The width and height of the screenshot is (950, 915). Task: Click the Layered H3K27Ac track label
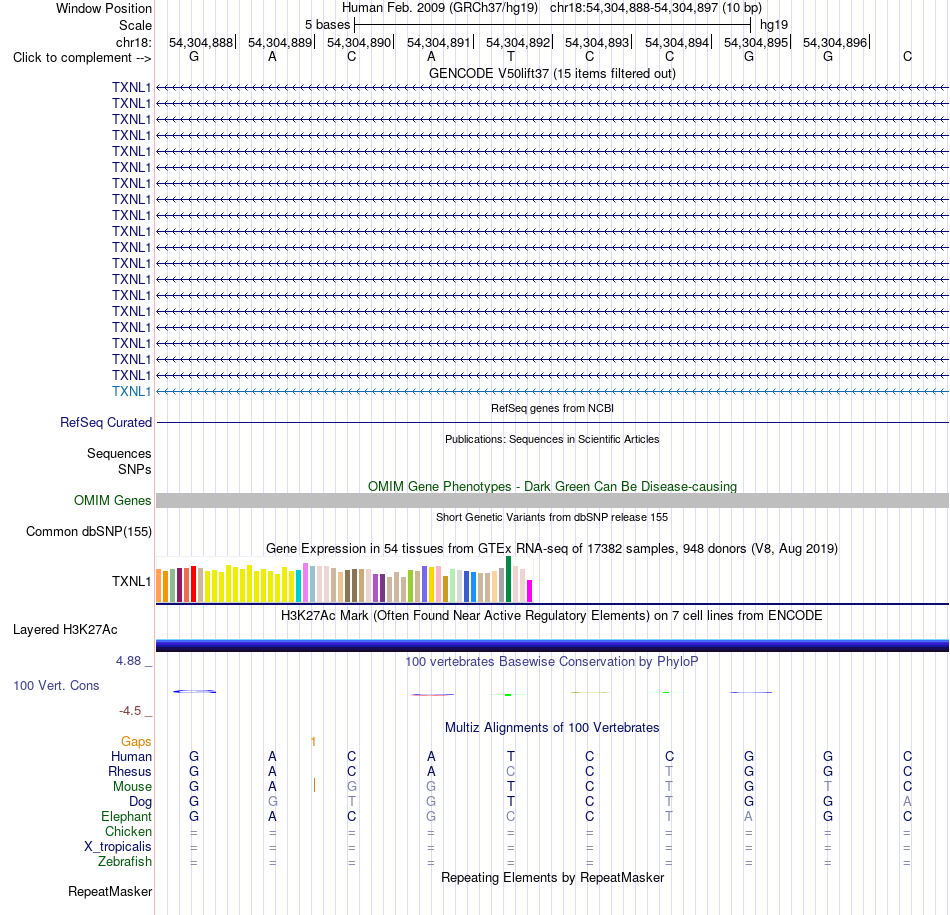pyautogui.click(x=65, y=630)
